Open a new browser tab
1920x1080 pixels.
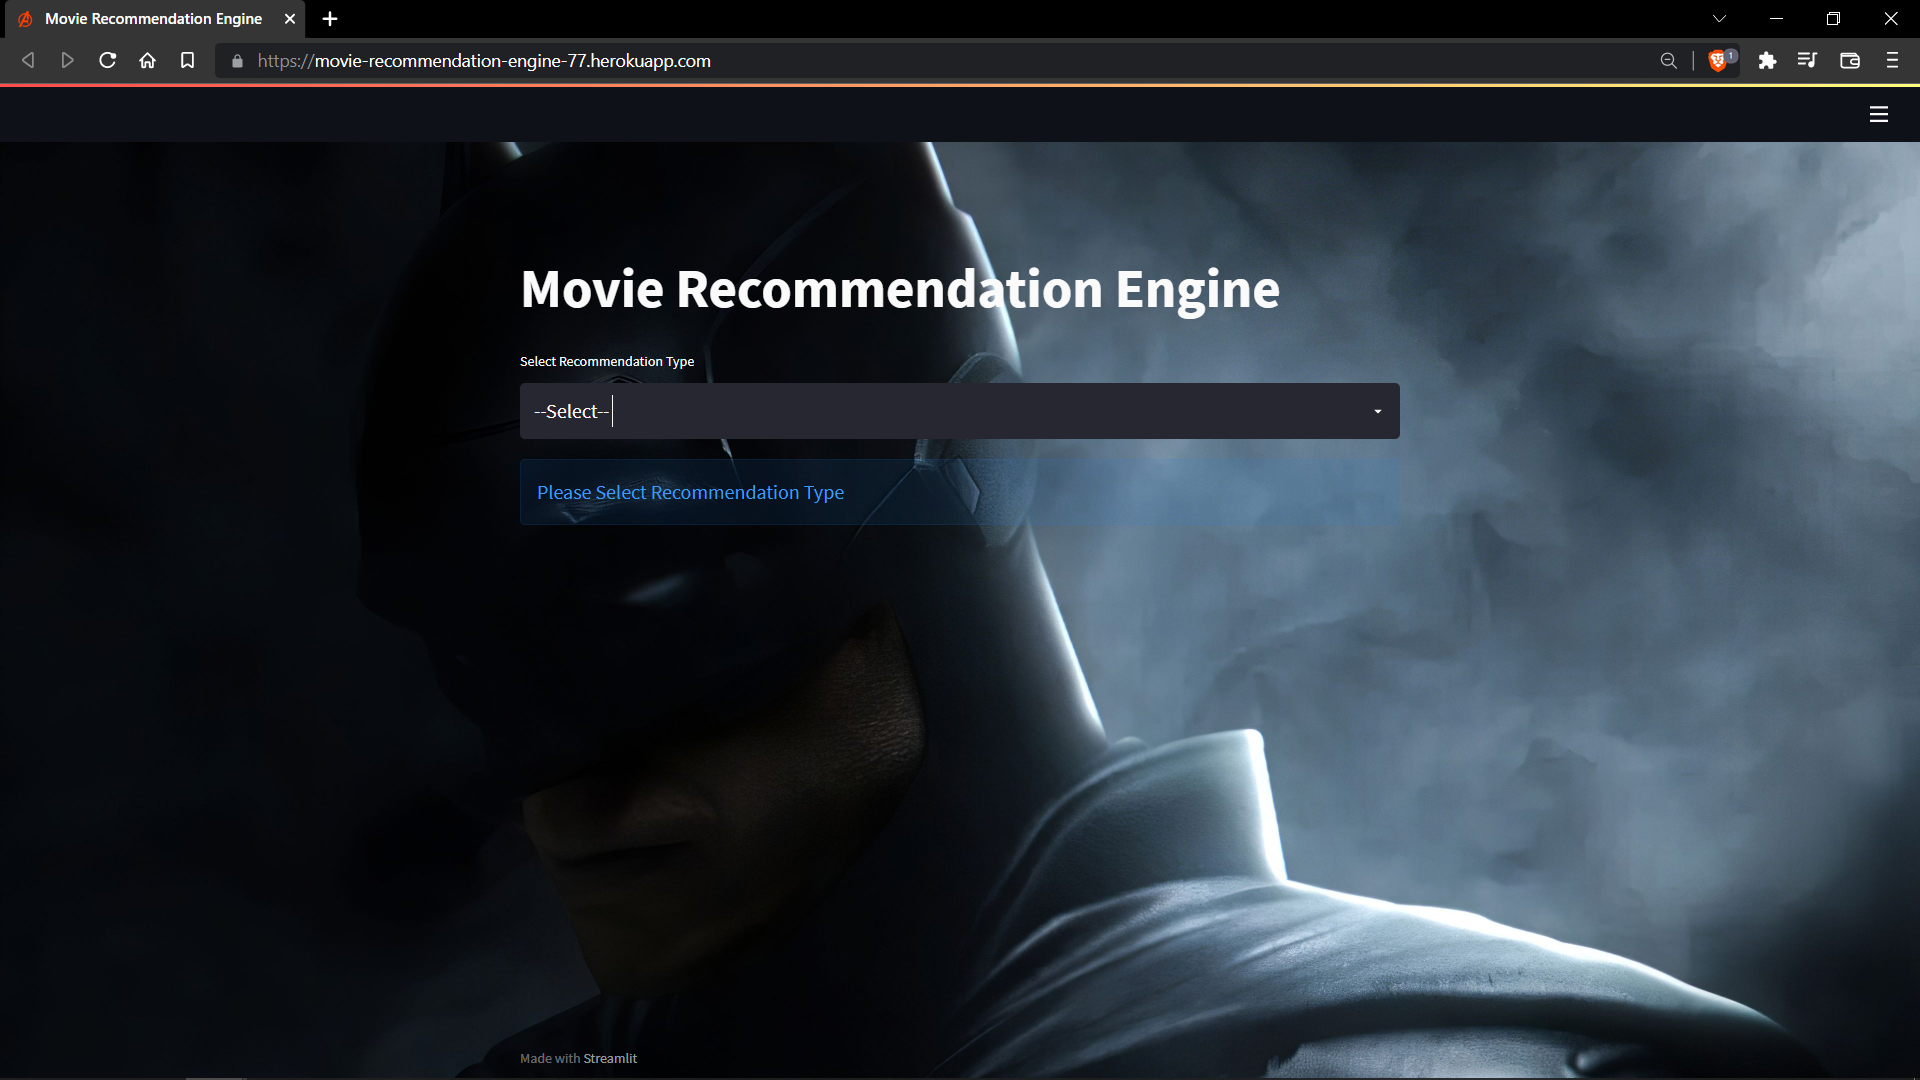pyautogui.click(x=330, y=18)
